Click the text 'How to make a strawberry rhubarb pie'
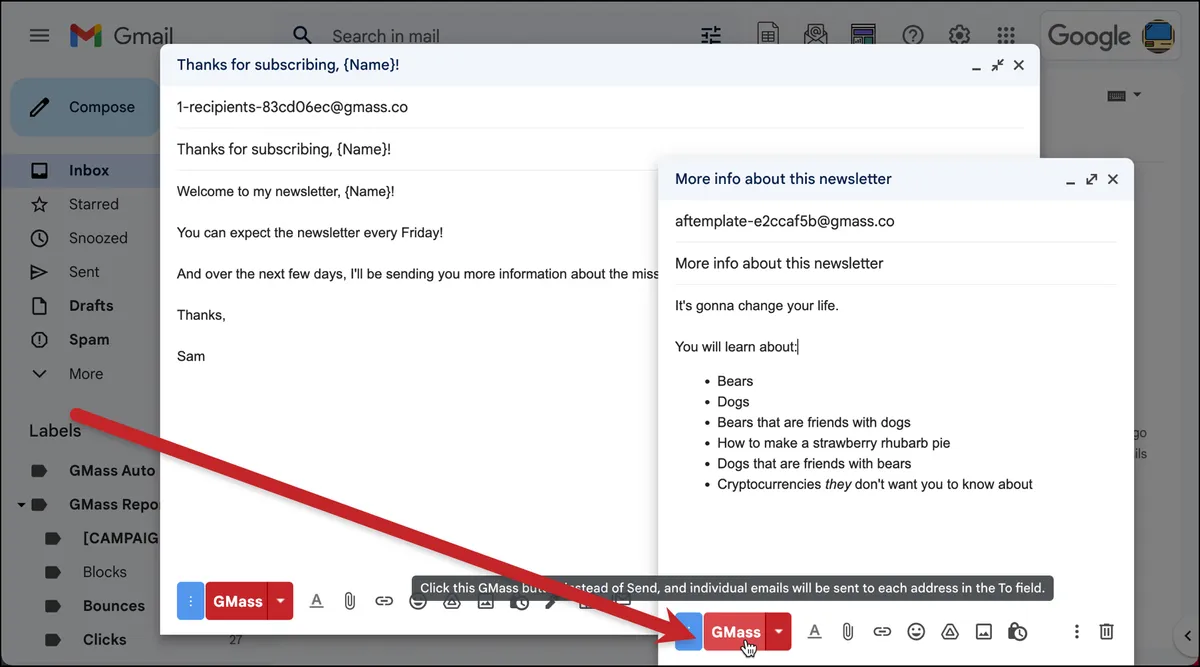Viewport: 1200px width, 667px height. pos(833,443)
